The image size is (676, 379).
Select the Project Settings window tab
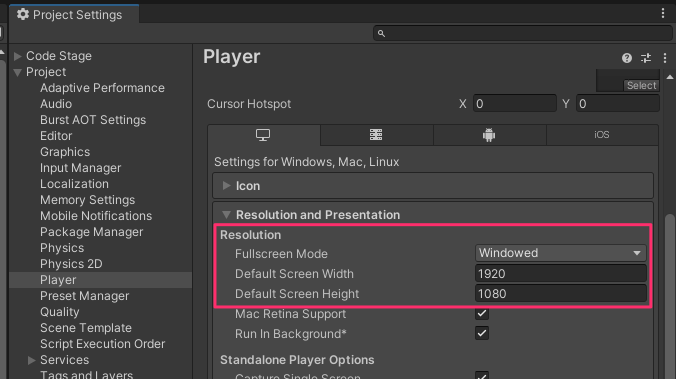[x=74, y=14]
